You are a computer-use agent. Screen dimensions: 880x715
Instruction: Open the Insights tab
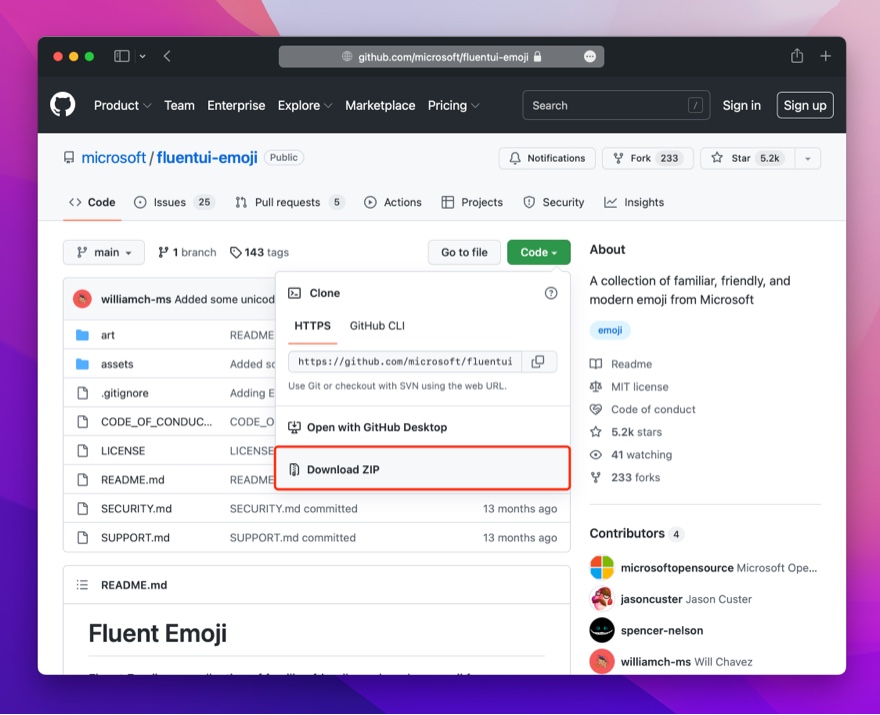point(634,202)
